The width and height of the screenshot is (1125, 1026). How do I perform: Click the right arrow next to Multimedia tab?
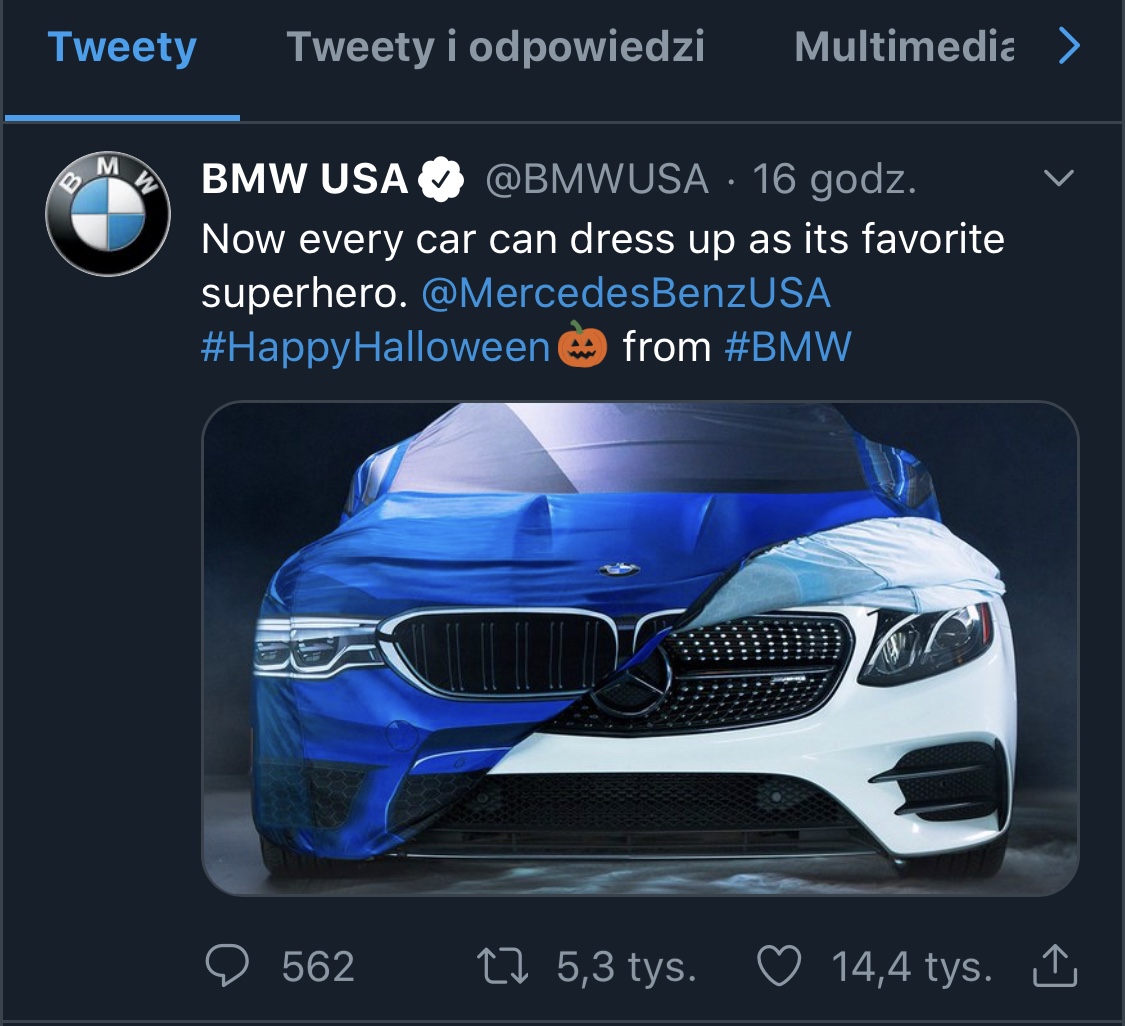(1068, 47)
